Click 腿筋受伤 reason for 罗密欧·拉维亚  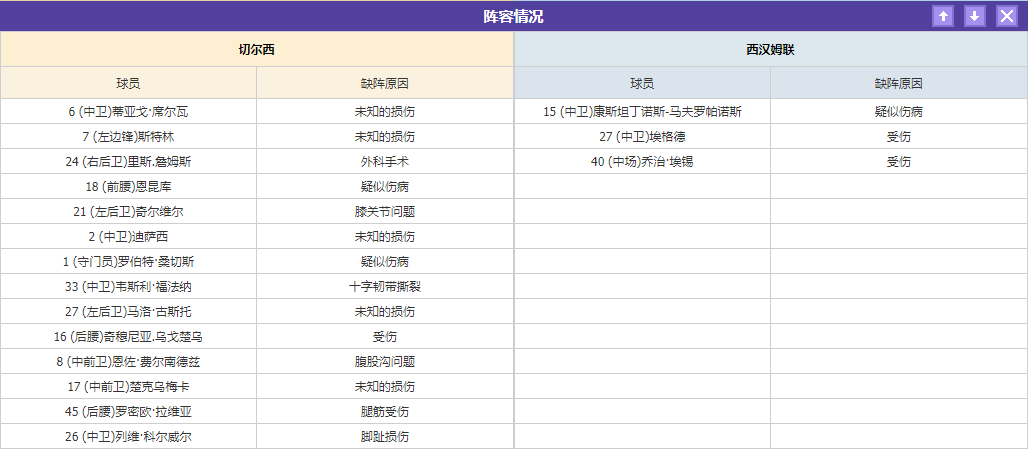(x=385, y=412)
